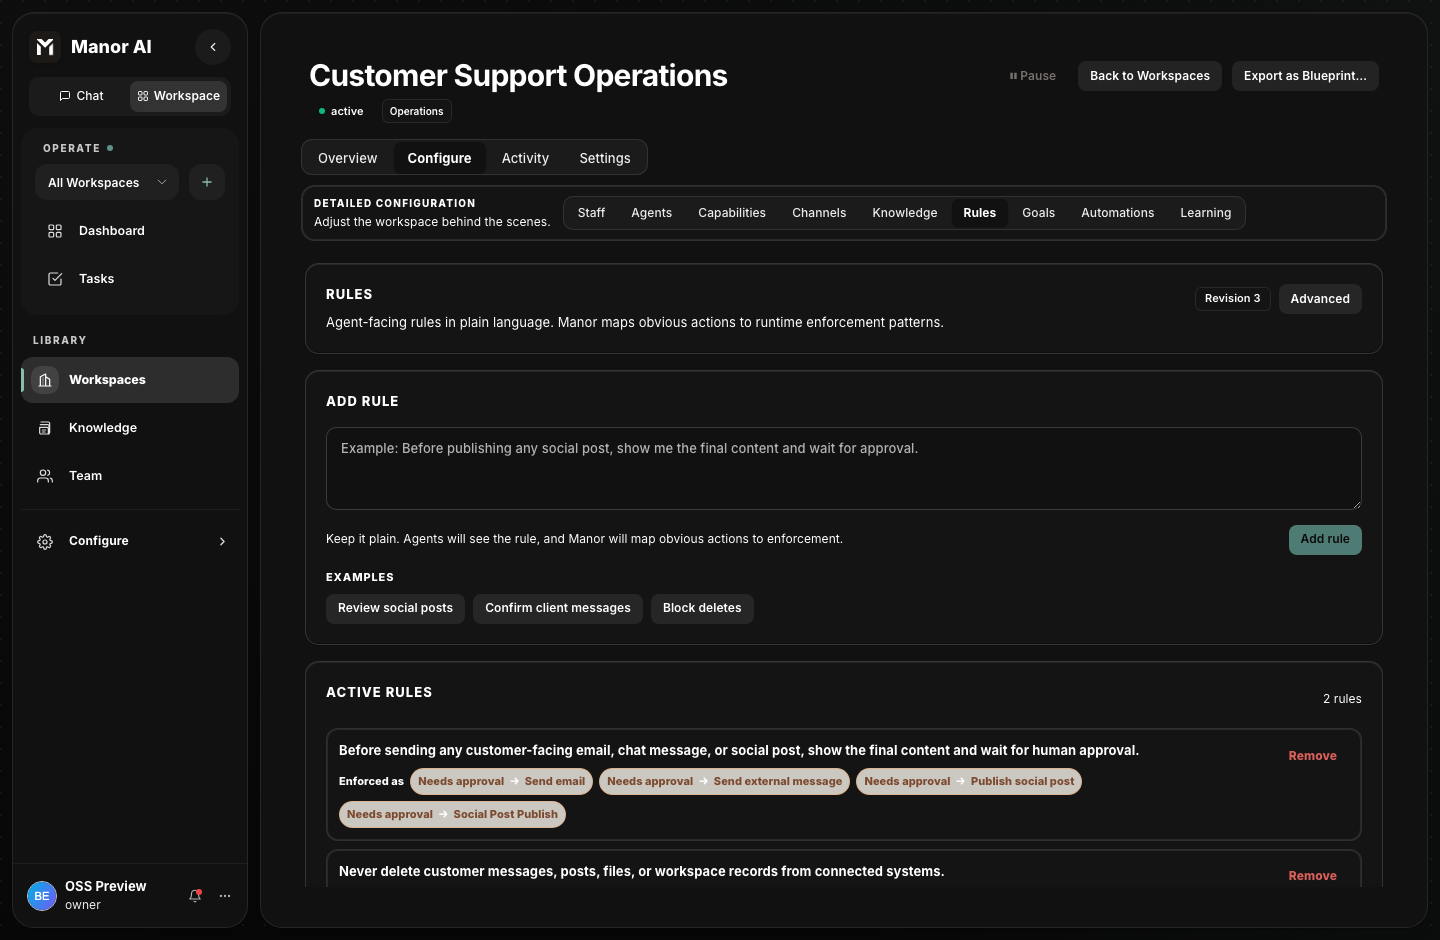Screen dimensions: 1440x940
Task: Remove the never delete customer messages rule
Action: [1313, 876]
